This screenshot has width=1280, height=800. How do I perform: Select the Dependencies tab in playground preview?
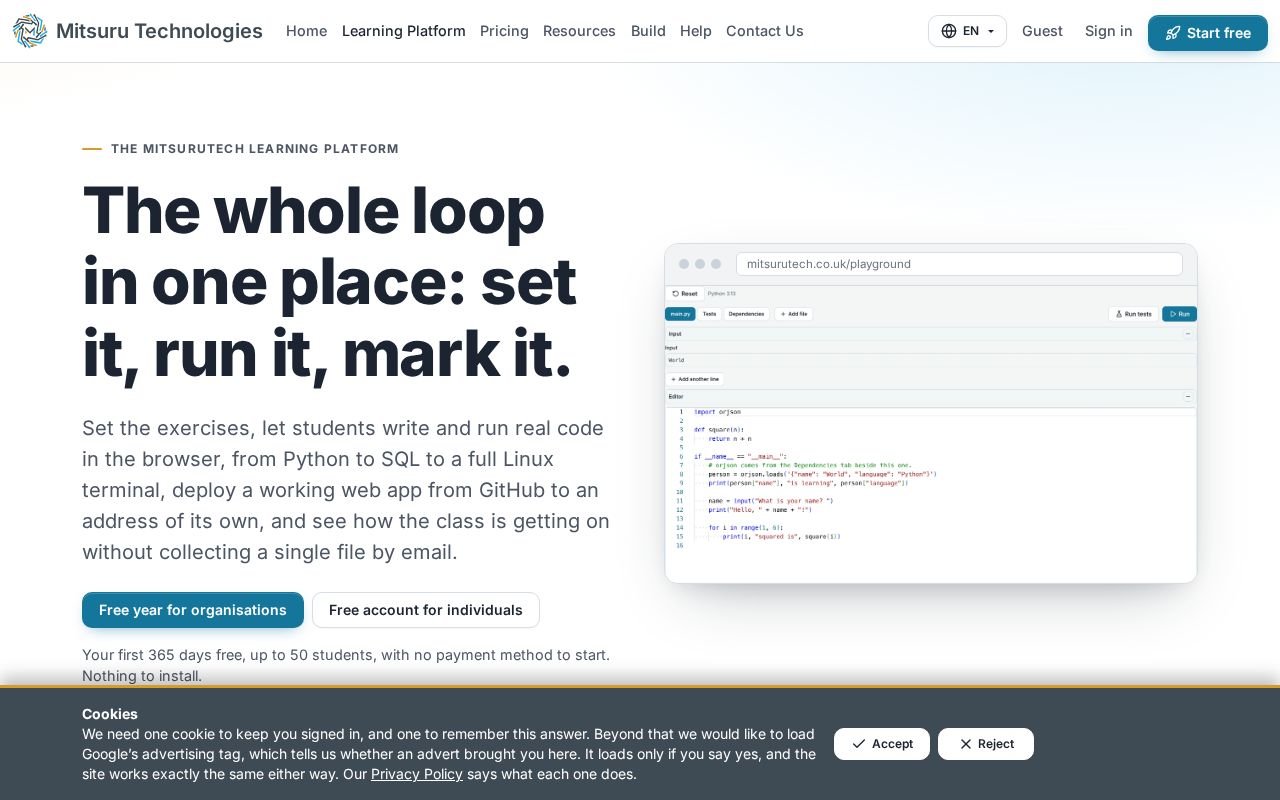coord(747,314)
